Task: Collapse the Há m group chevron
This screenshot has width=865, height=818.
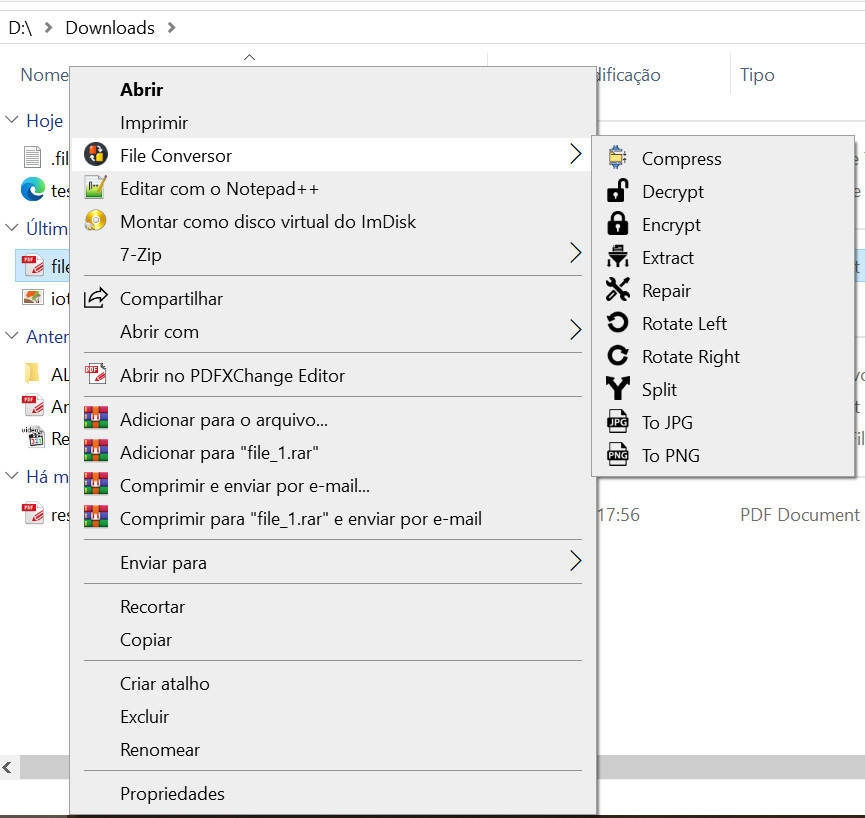Action: pyautogui.click(x=12, y=475)
